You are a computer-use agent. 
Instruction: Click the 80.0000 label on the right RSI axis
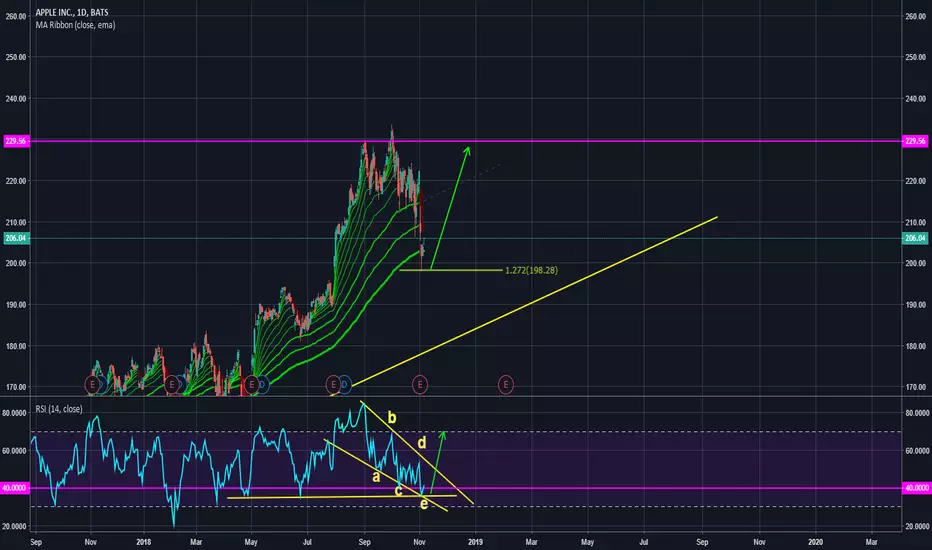point(916,413)
